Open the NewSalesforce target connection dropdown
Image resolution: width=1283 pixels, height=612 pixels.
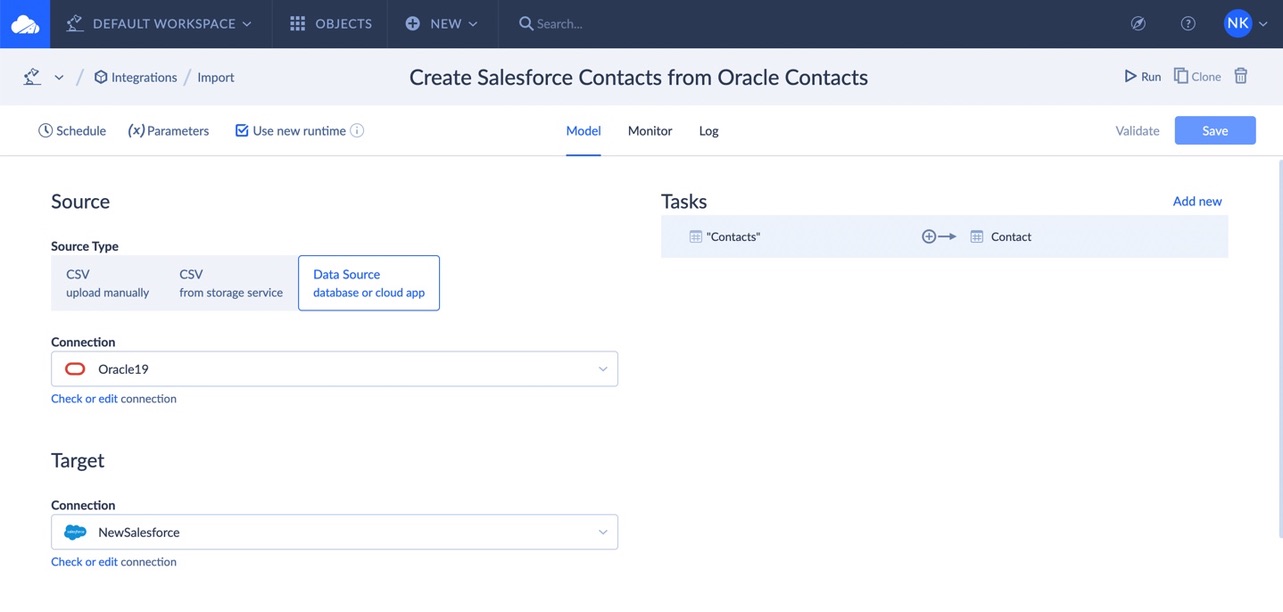[334, 532]
